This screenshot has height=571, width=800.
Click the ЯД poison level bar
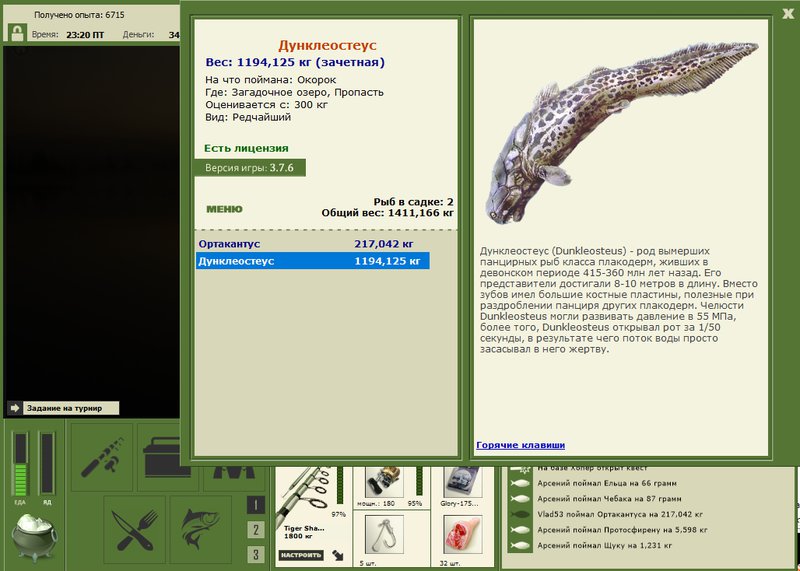coord(47,463)
